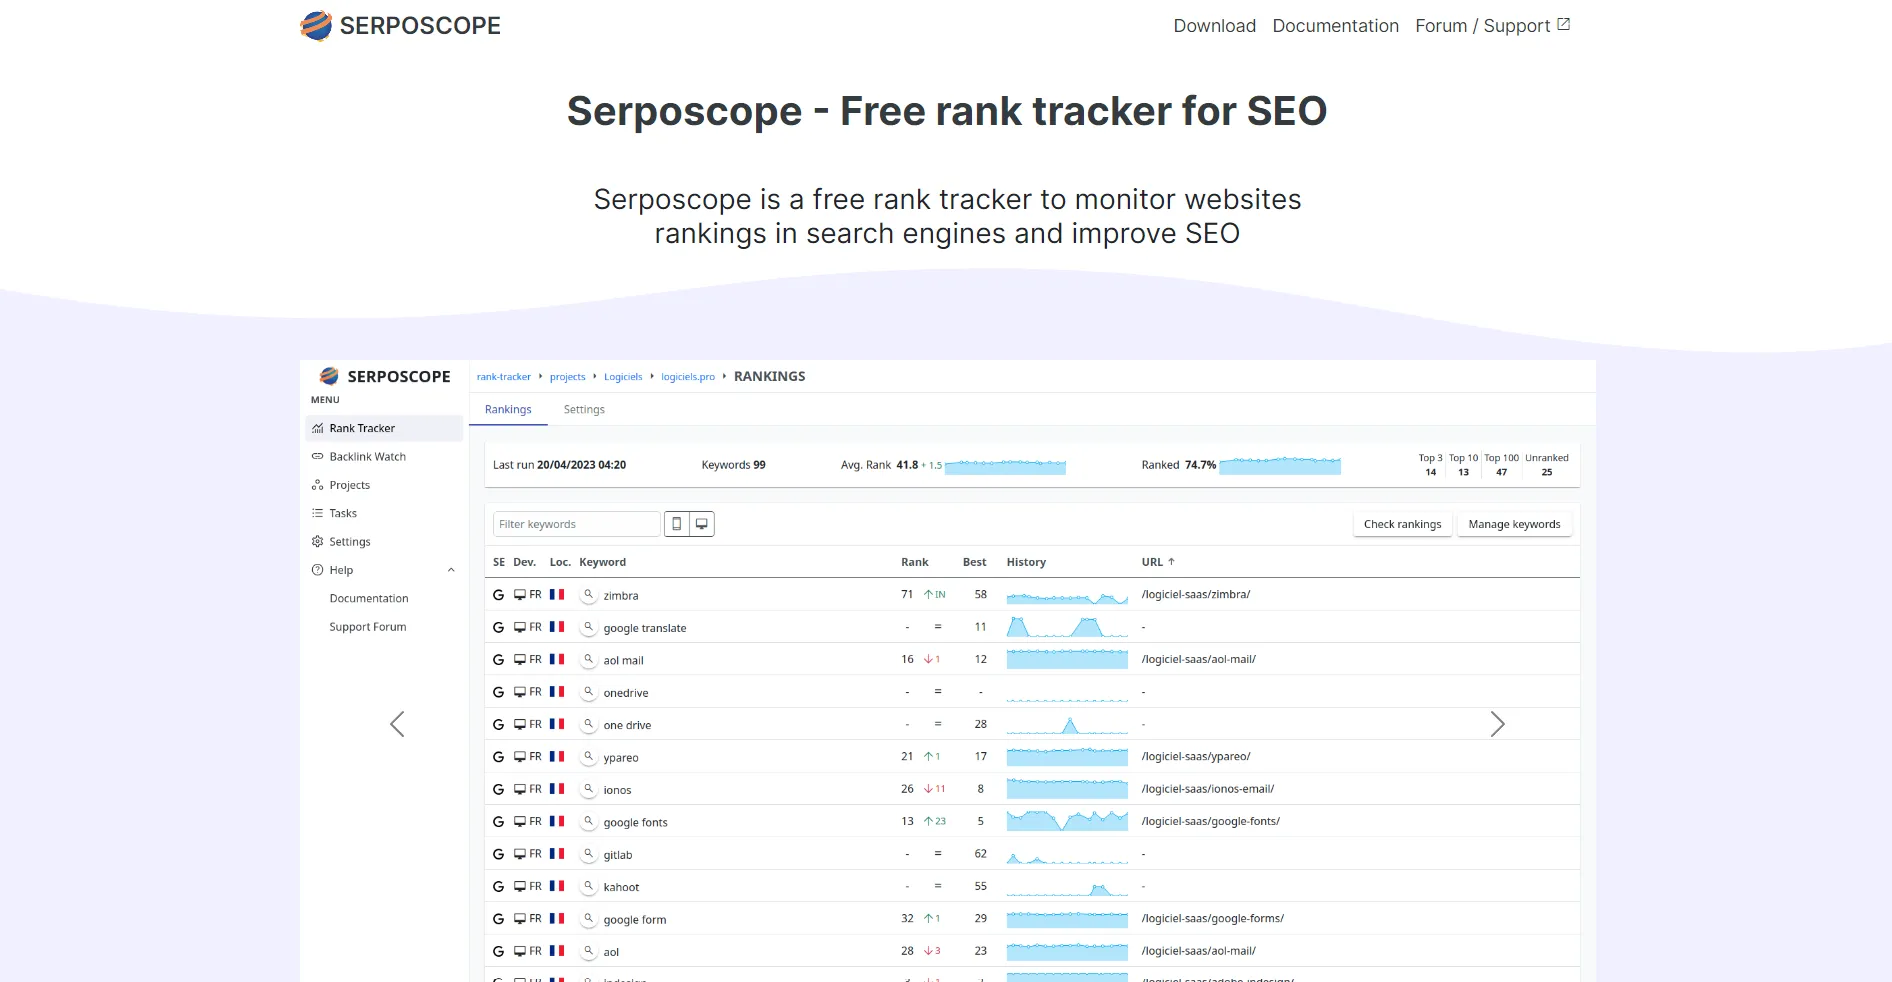Click the French flag in gitlab row
The width and height of the screenshot is (1892, 982).
(557, 854)
